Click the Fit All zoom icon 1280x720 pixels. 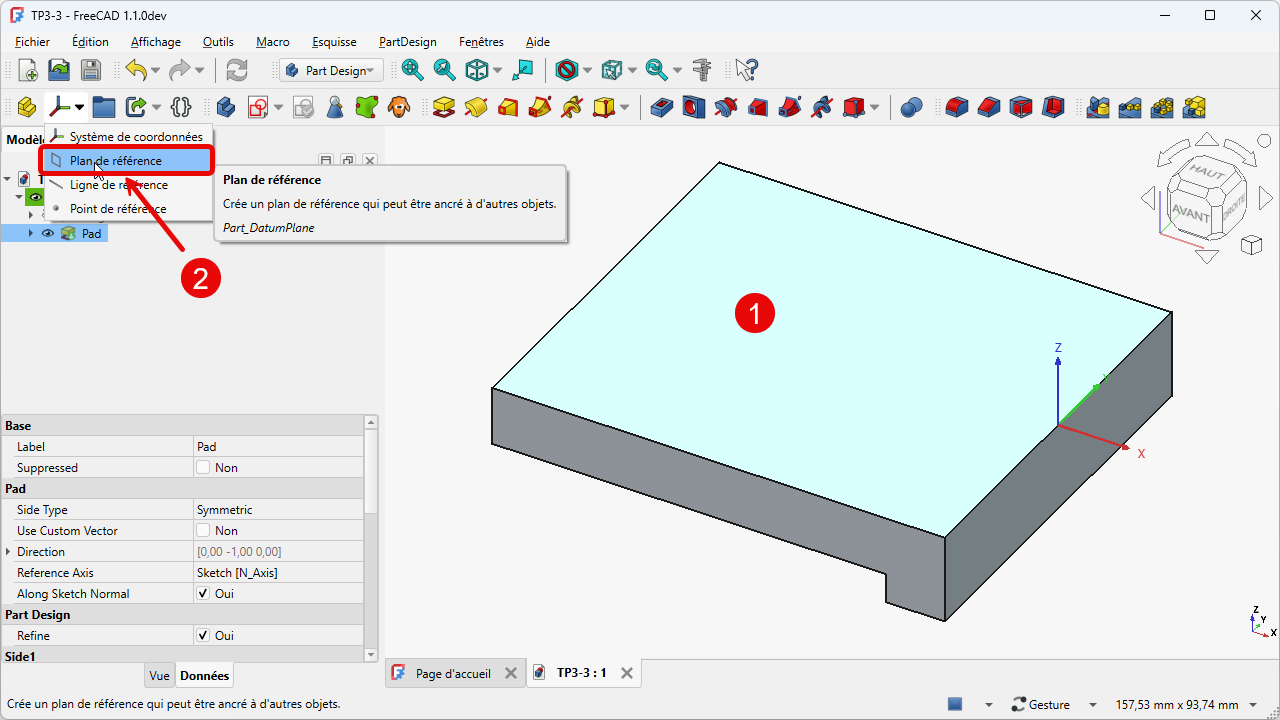pyautogui.click(x=412, y=70)
